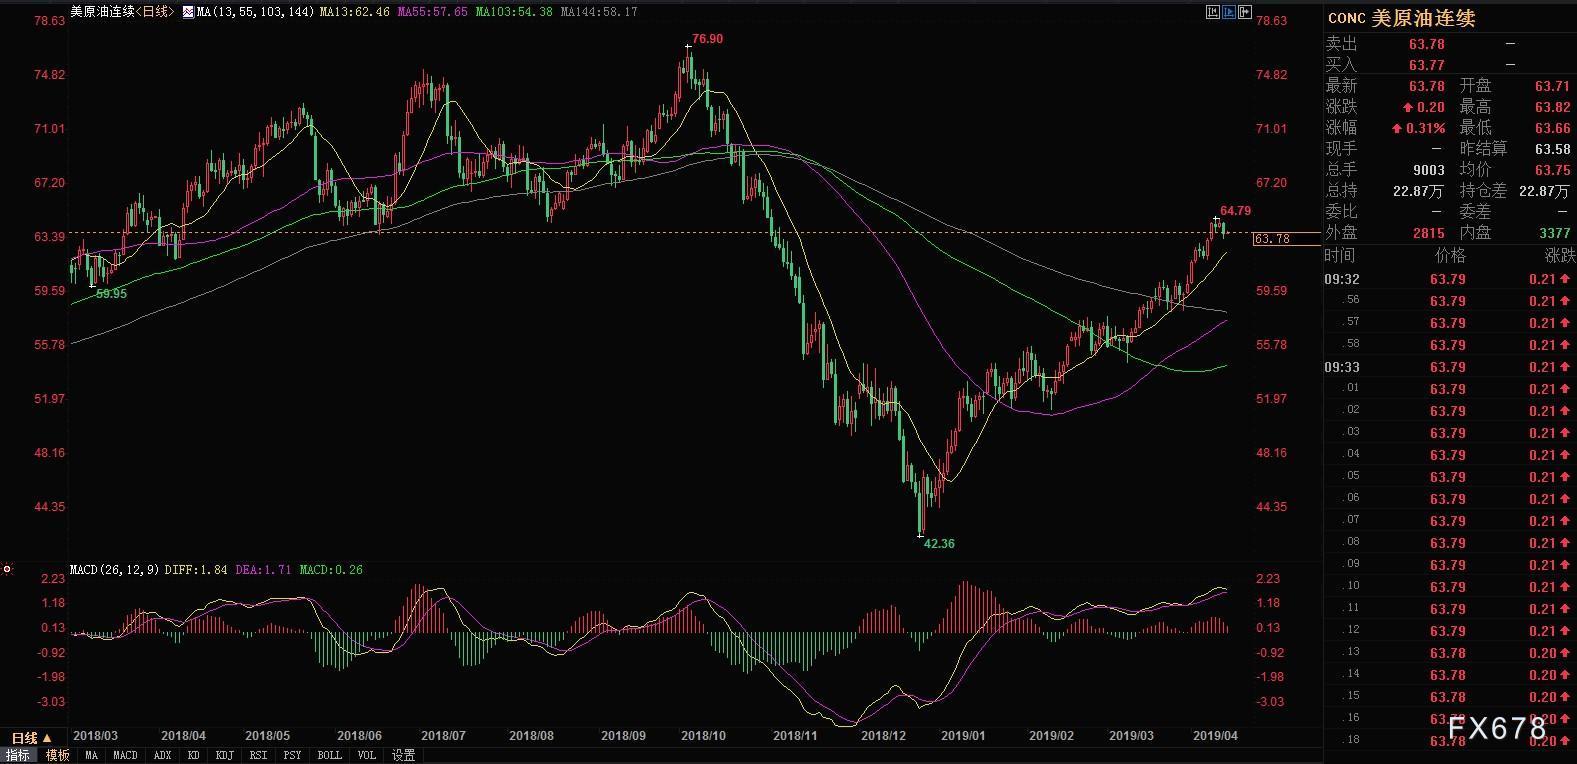Image resolution: width=1577 pixels, height=764 pixels.
Task: Click the 2018/10 date on time axis
Action: pyautogui.click(x=703, y=736)
